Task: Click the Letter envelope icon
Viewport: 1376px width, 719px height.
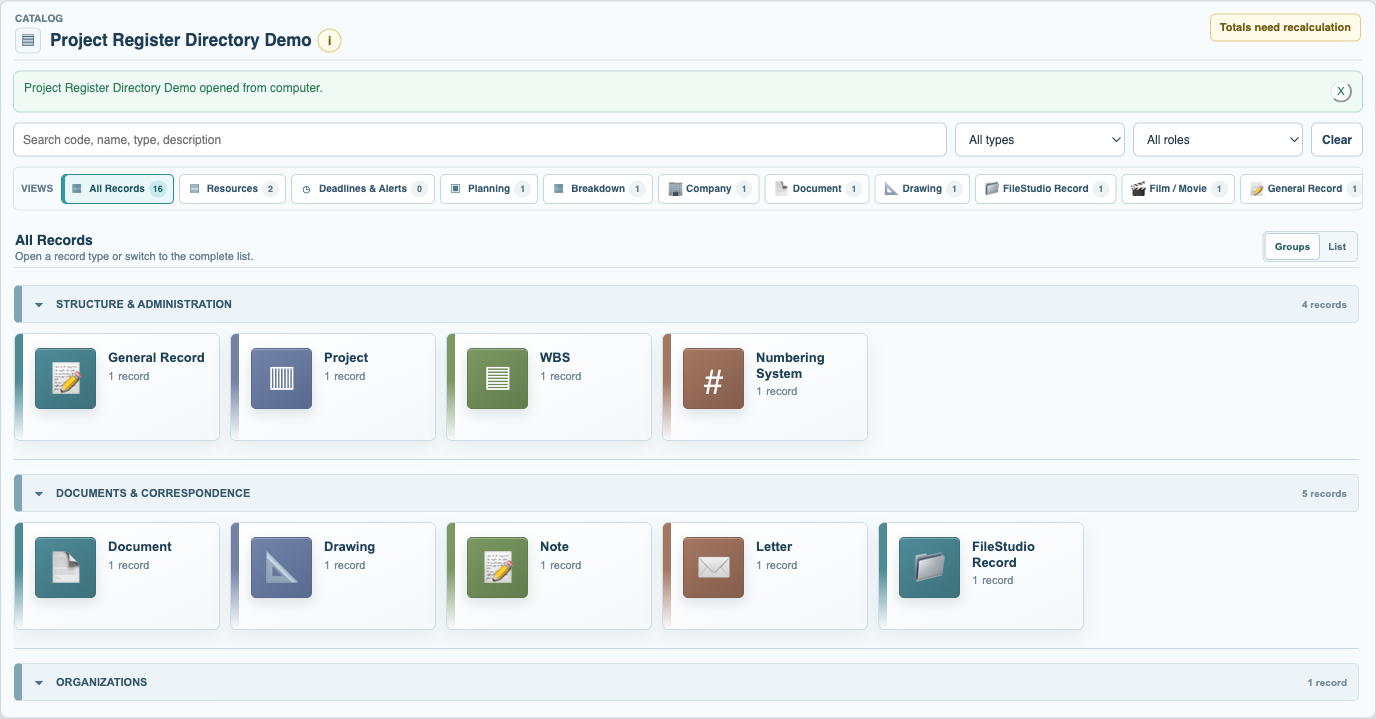Action: (713, 568)
